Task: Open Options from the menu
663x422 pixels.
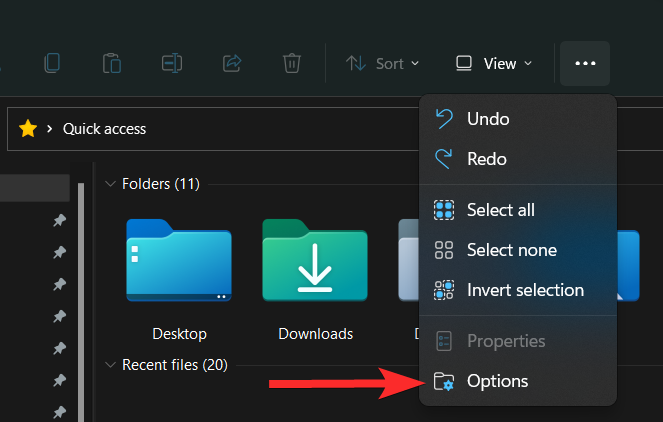Action: [497, 381]
